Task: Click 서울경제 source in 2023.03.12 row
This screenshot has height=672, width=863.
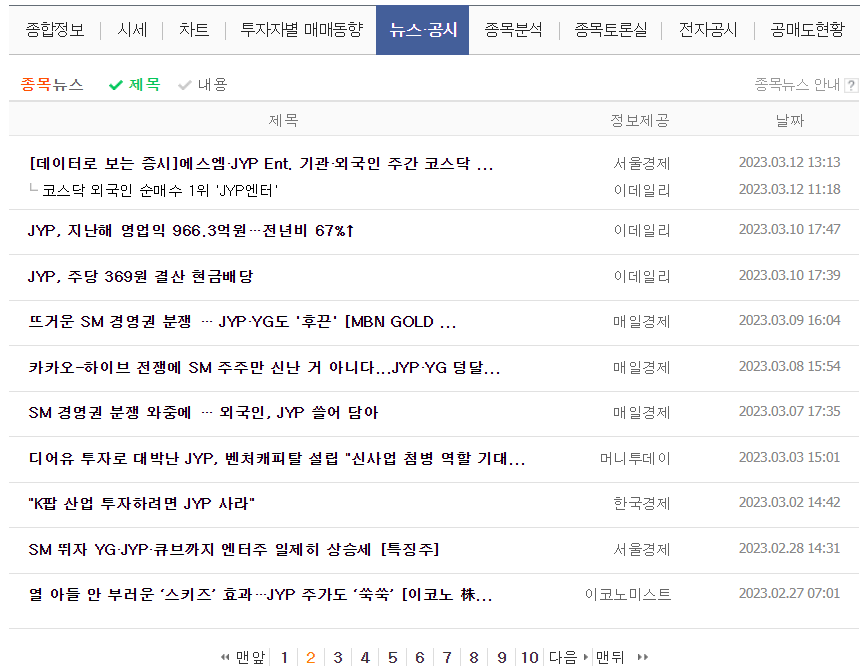Action: [x=642, y=163]
